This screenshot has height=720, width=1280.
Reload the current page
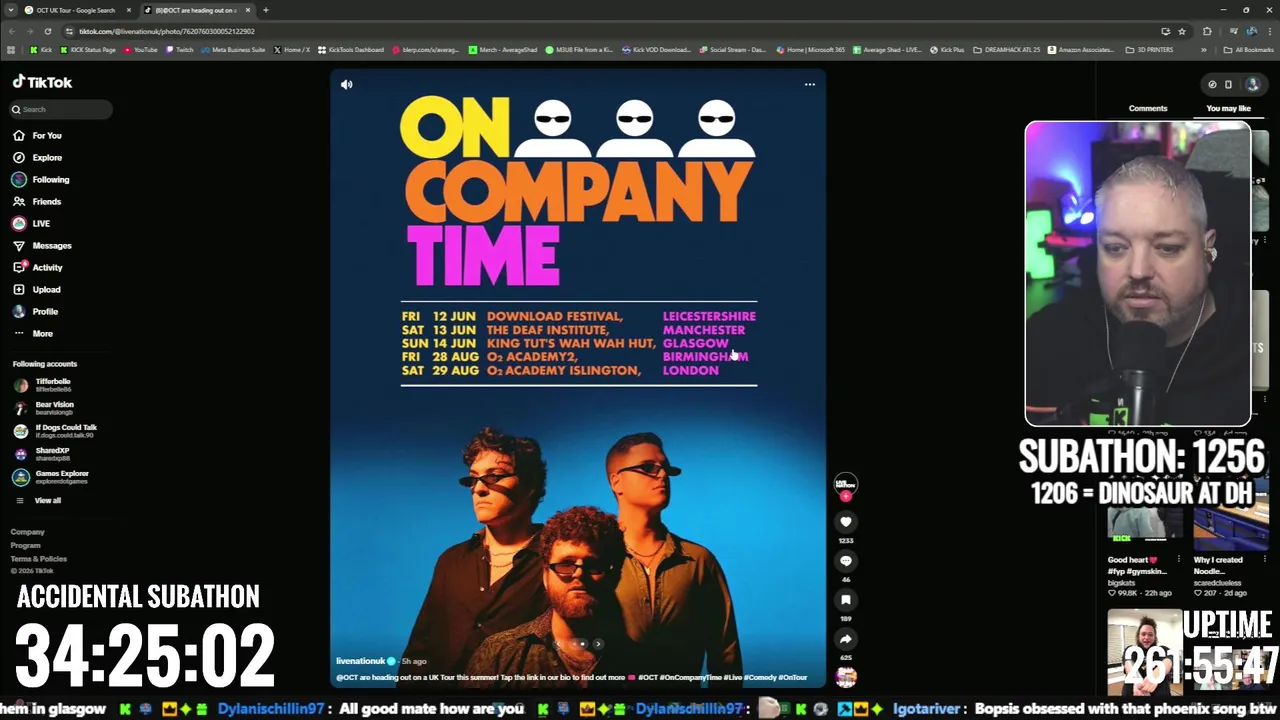47,31
